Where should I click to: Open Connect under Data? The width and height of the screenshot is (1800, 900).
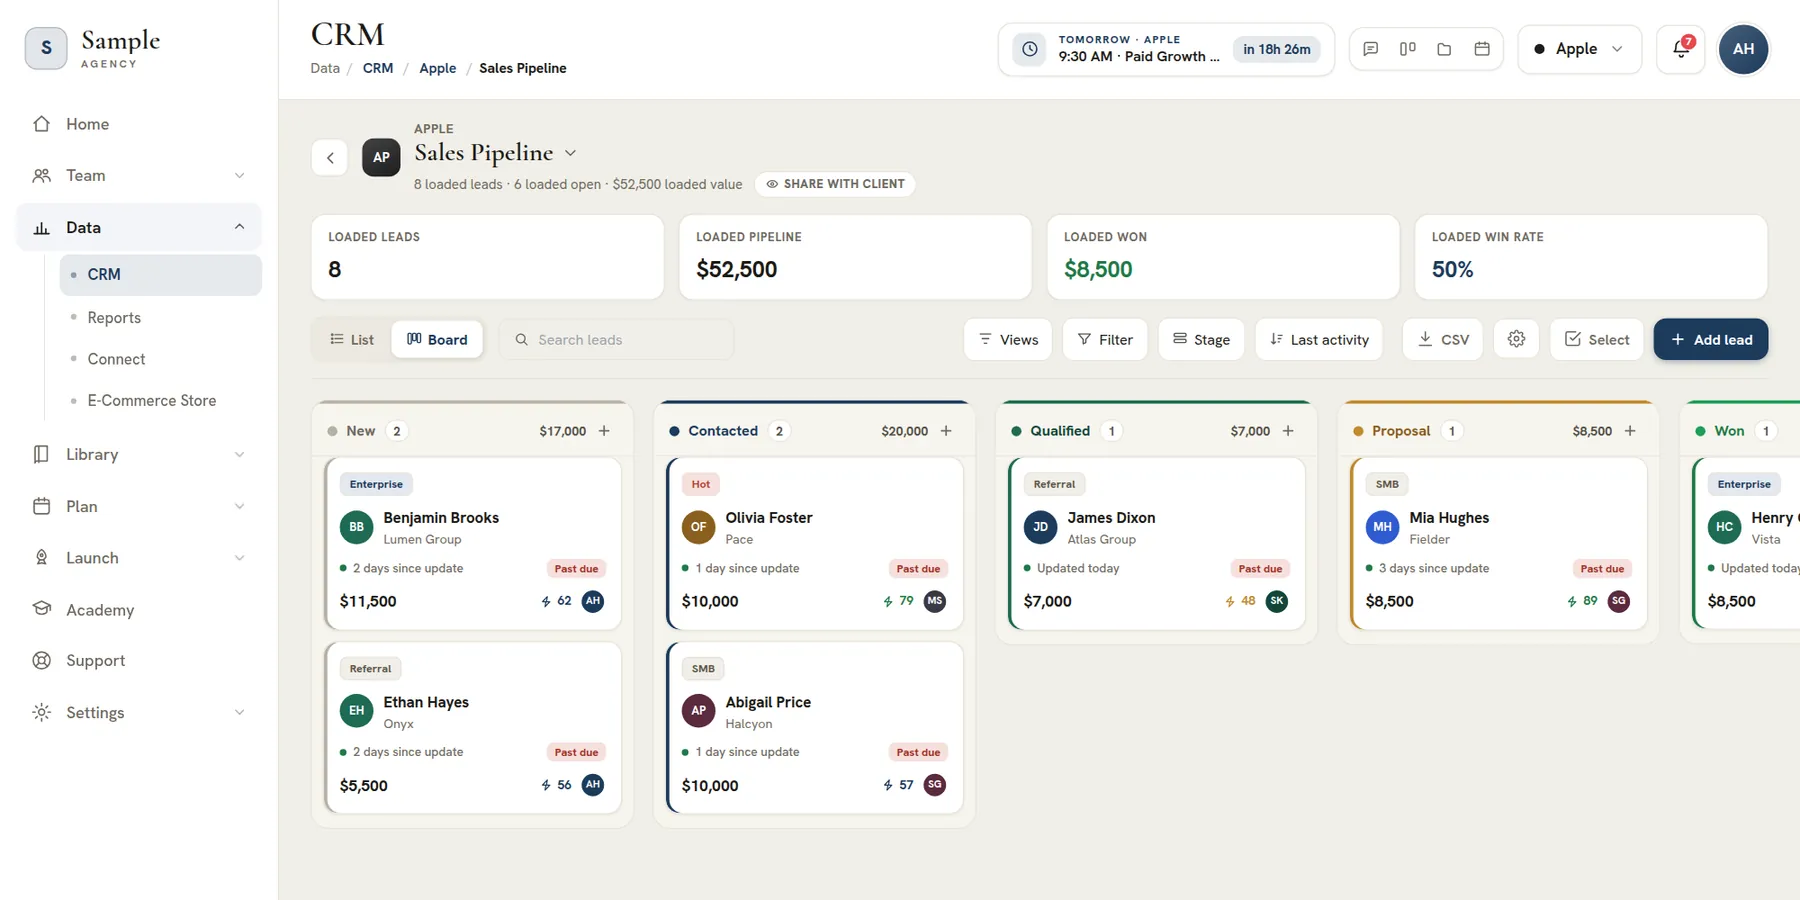click(161, 359)
